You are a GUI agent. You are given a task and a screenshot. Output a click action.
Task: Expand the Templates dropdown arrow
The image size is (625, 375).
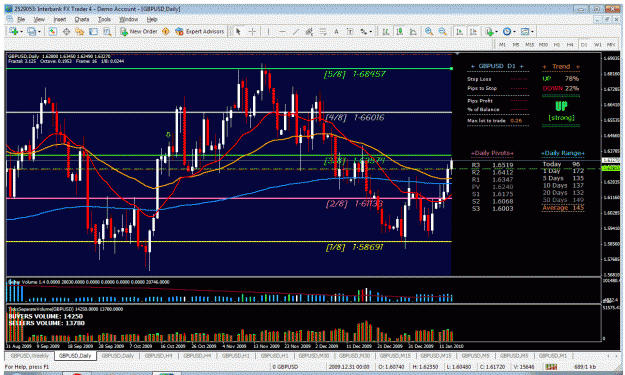[533, 31]
